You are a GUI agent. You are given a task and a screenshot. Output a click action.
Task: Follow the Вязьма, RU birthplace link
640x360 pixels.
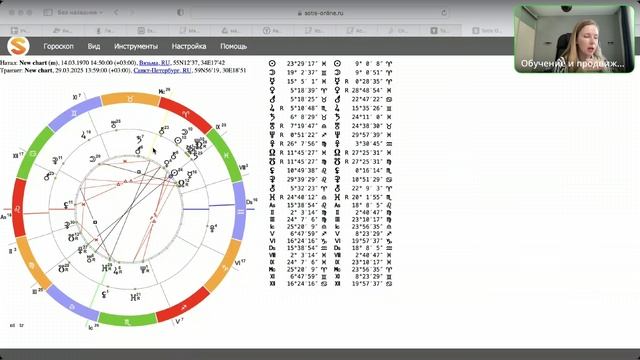[x=154, y=63]
